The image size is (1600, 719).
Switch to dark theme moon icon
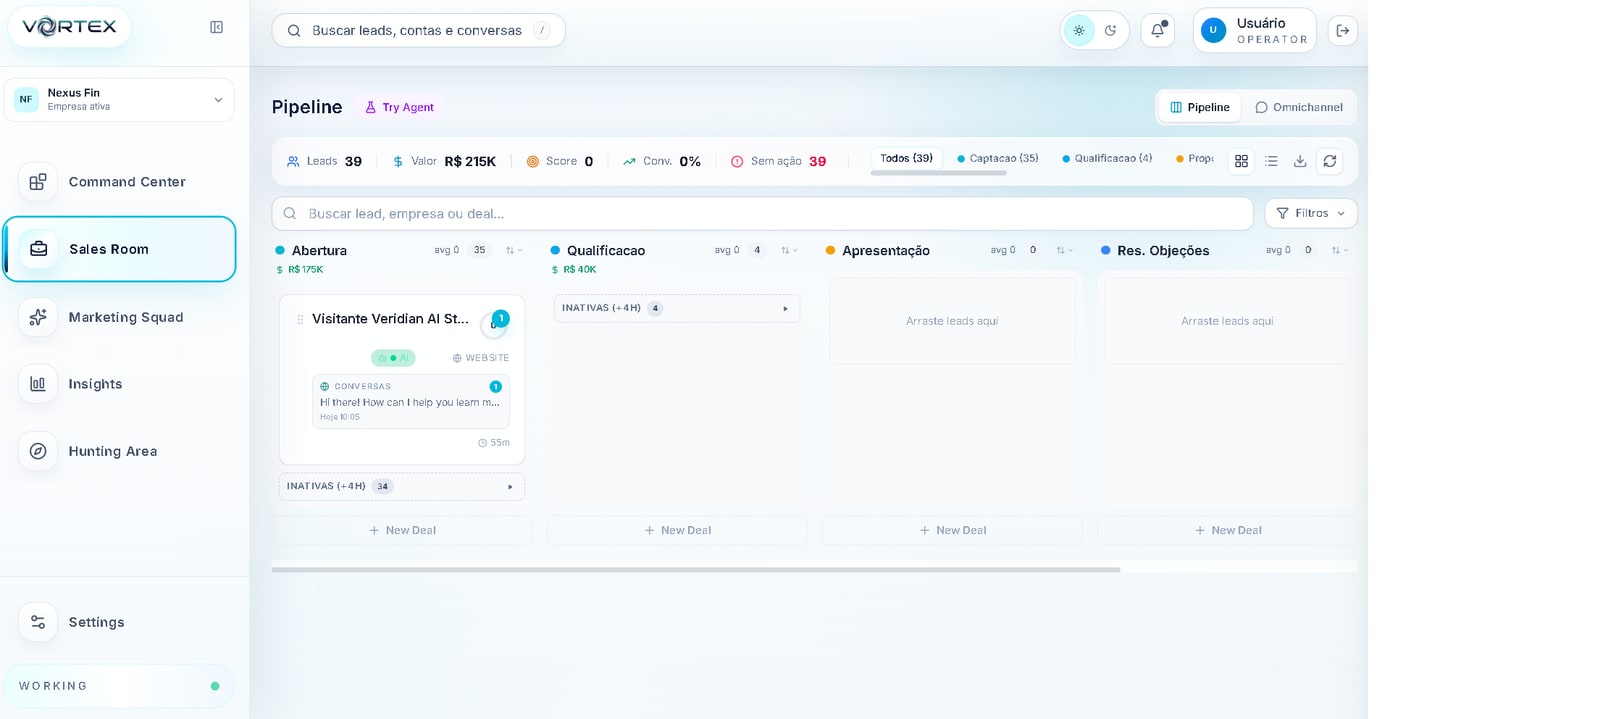point(1110,30)
